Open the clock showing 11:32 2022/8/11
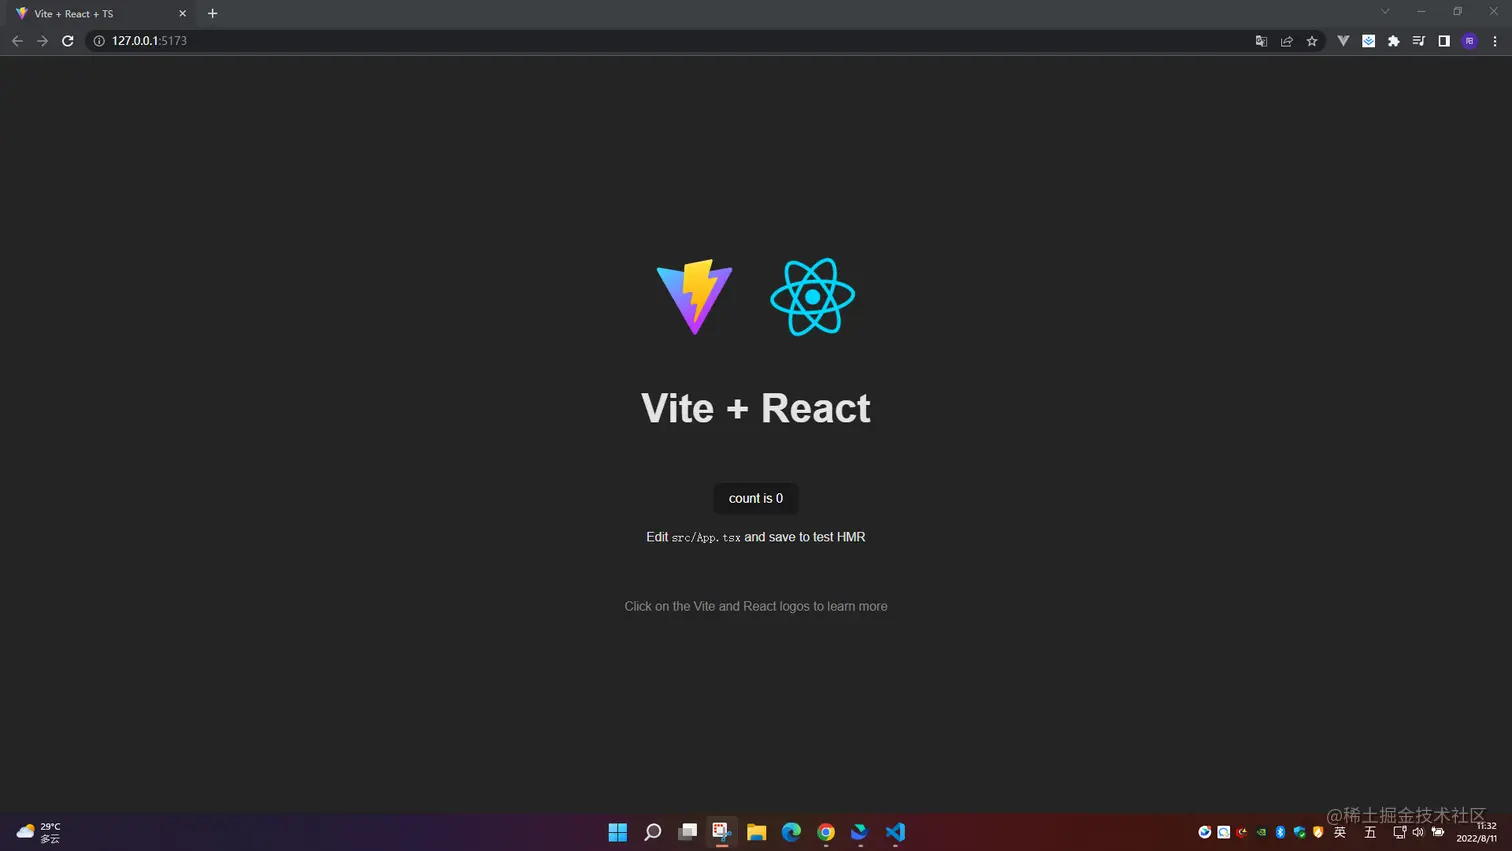The image size is (1512, 851). pos(1477,832)
